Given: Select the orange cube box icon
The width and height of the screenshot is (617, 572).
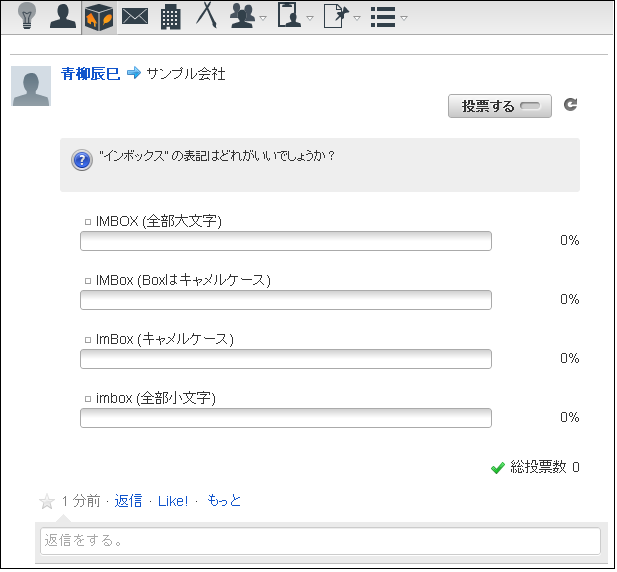Looking at the screenshot, I should tap(99, 17).
